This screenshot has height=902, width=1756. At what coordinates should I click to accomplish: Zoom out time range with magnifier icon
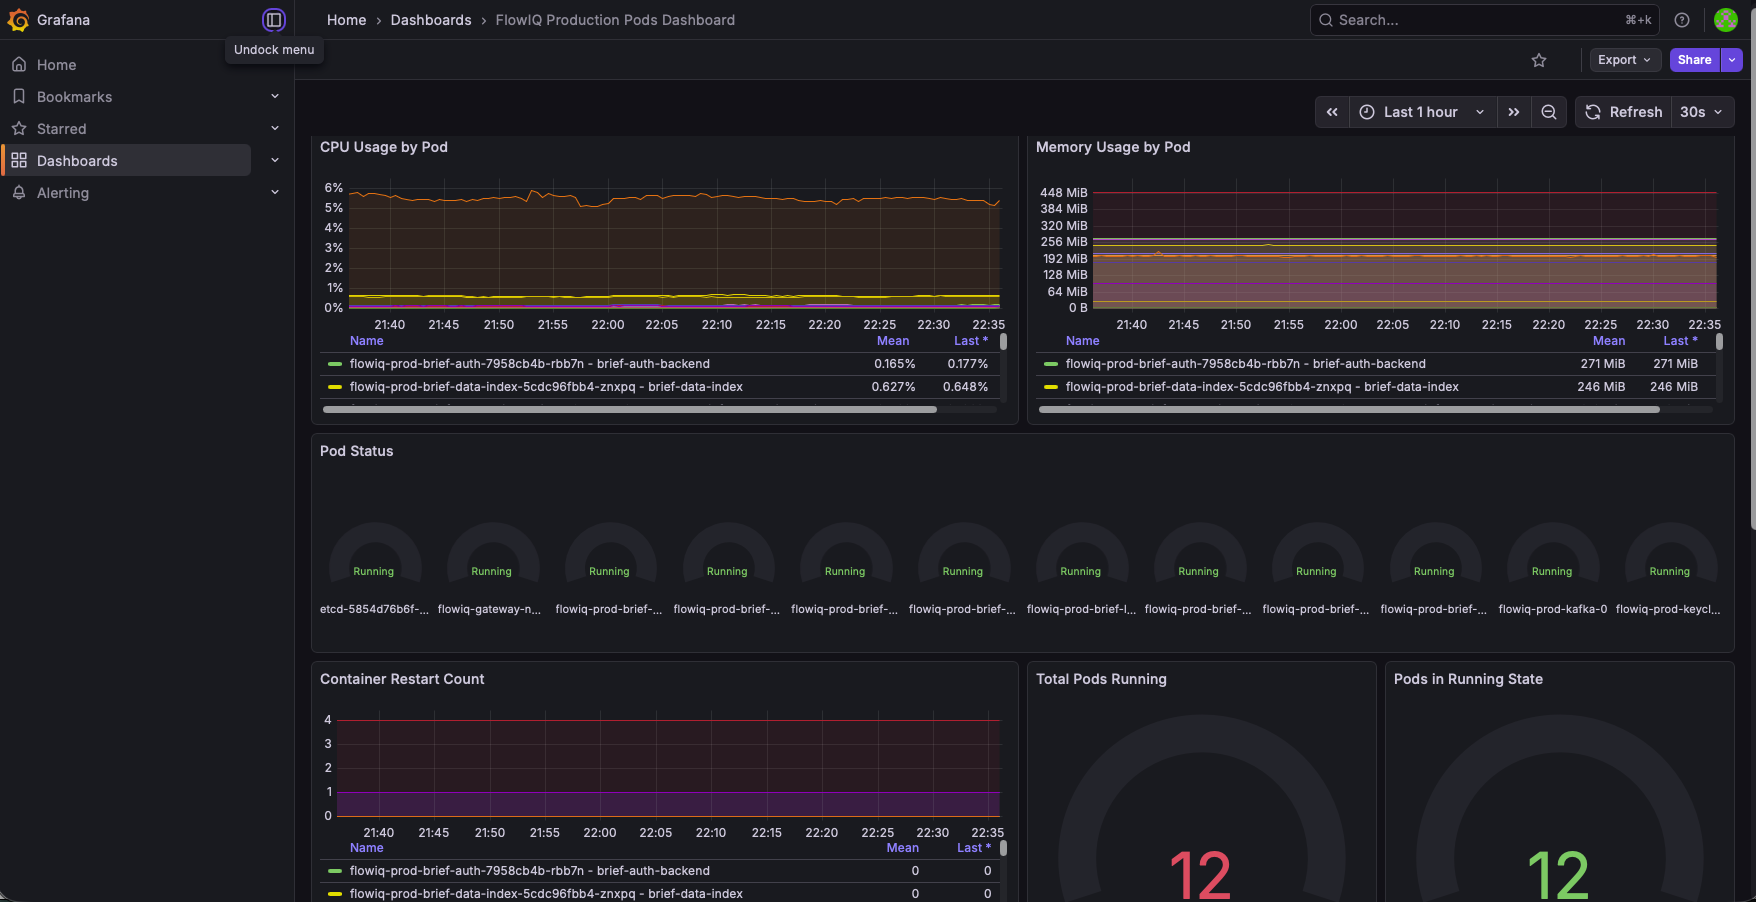[1549, 112]
